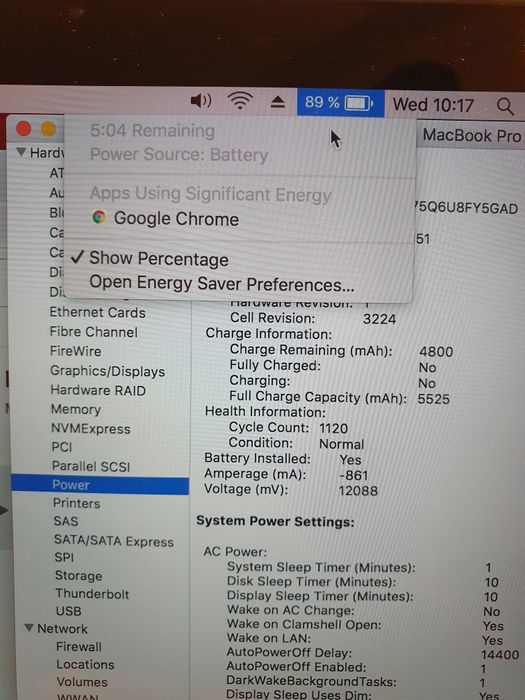Select Fibre Channel in sidebar

pos(93,332)
